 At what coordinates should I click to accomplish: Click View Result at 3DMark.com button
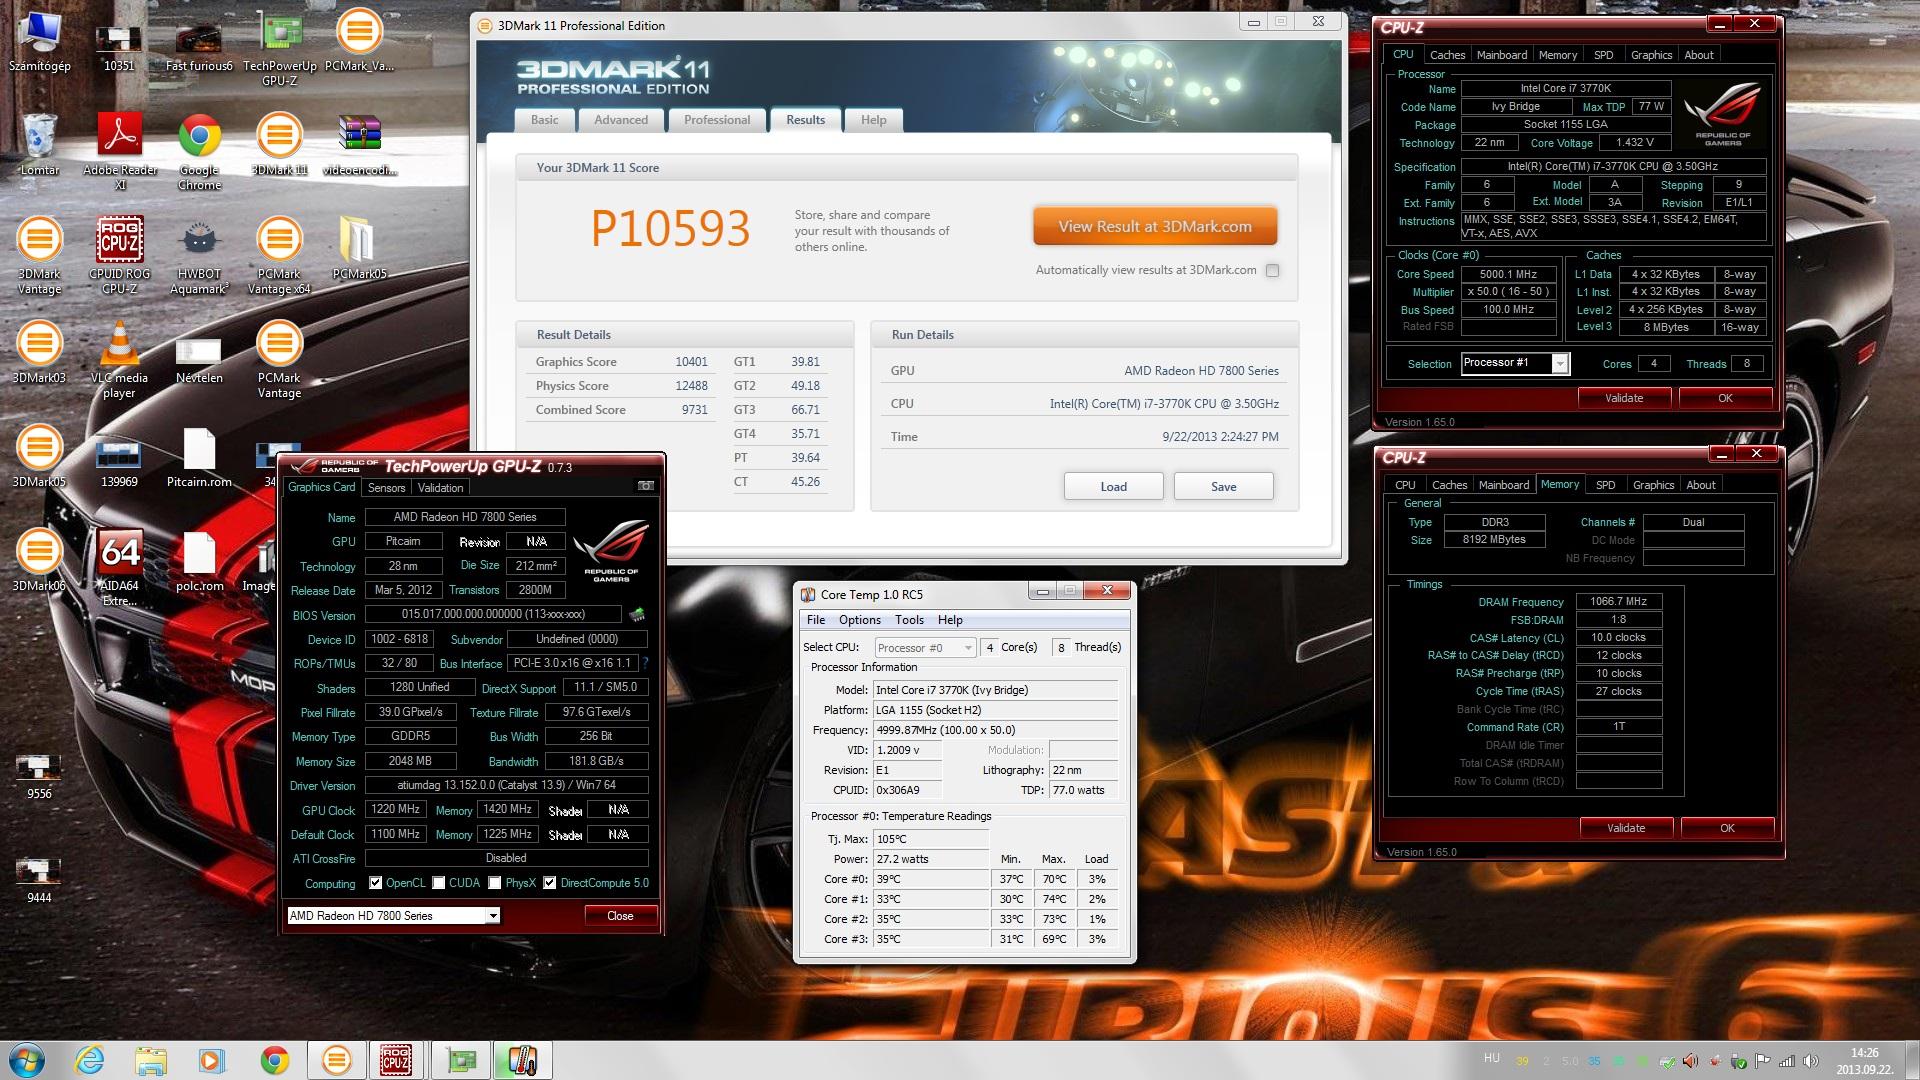click(x=1155, y=227)
